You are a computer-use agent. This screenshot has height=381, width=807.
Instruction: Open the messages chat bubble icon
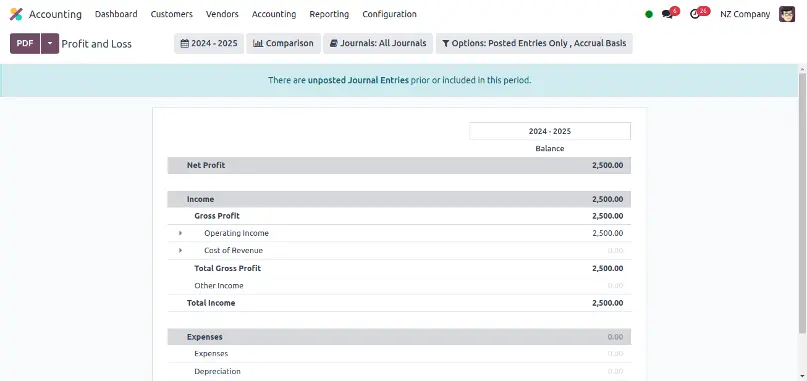(x=668, y=14)
